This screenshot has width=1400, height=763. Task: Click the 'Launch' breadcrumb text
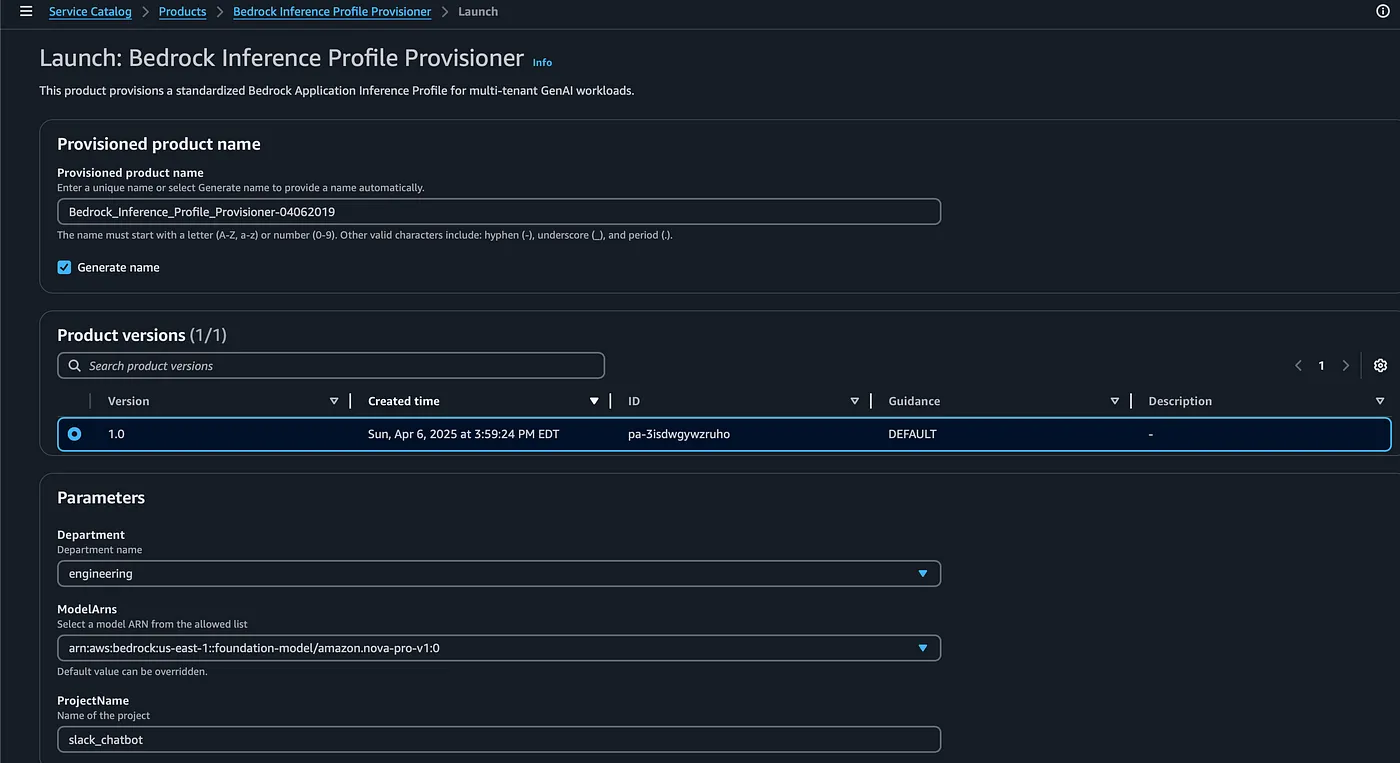[478, 12]
